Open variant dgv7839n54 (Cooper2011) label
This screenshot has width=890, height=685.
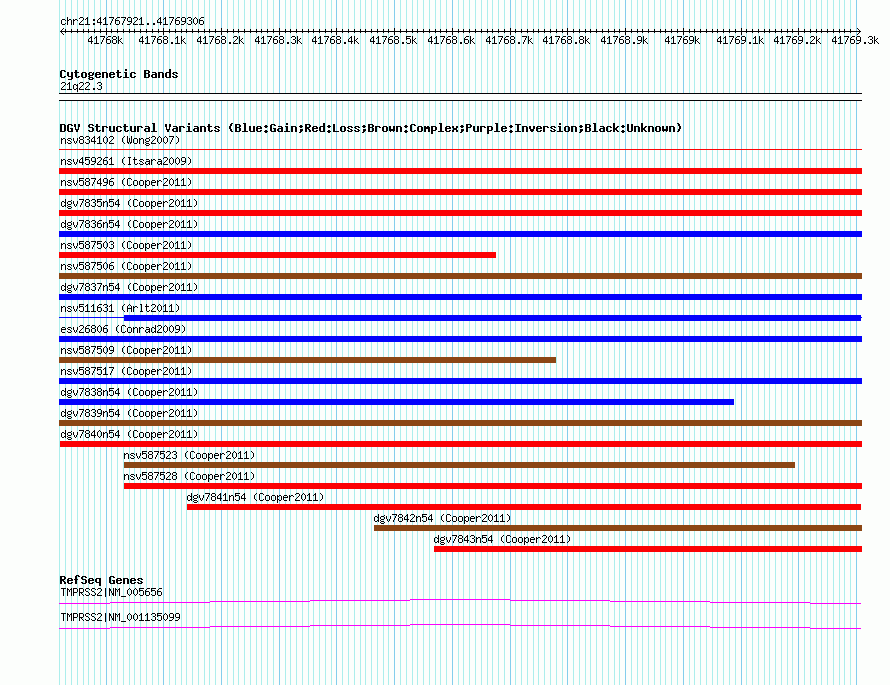pos(129,413)
